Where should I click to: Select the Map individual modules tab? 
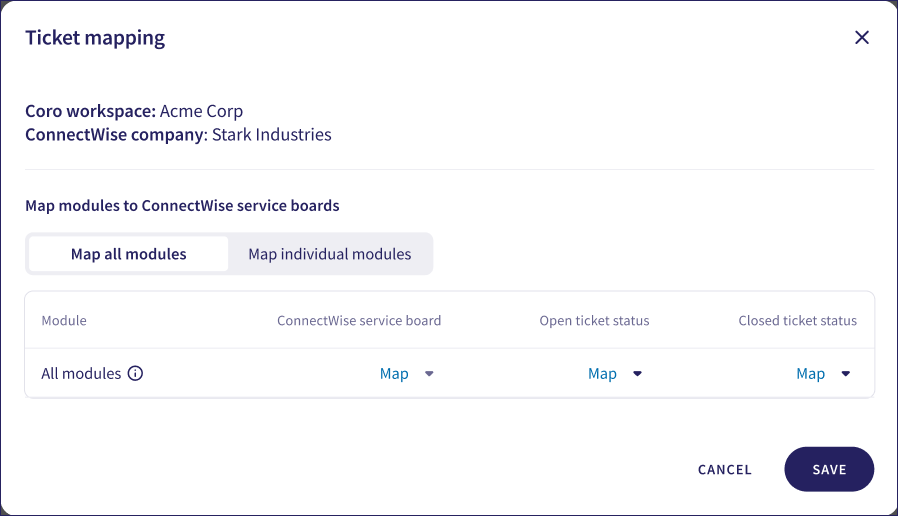point(330,254)
